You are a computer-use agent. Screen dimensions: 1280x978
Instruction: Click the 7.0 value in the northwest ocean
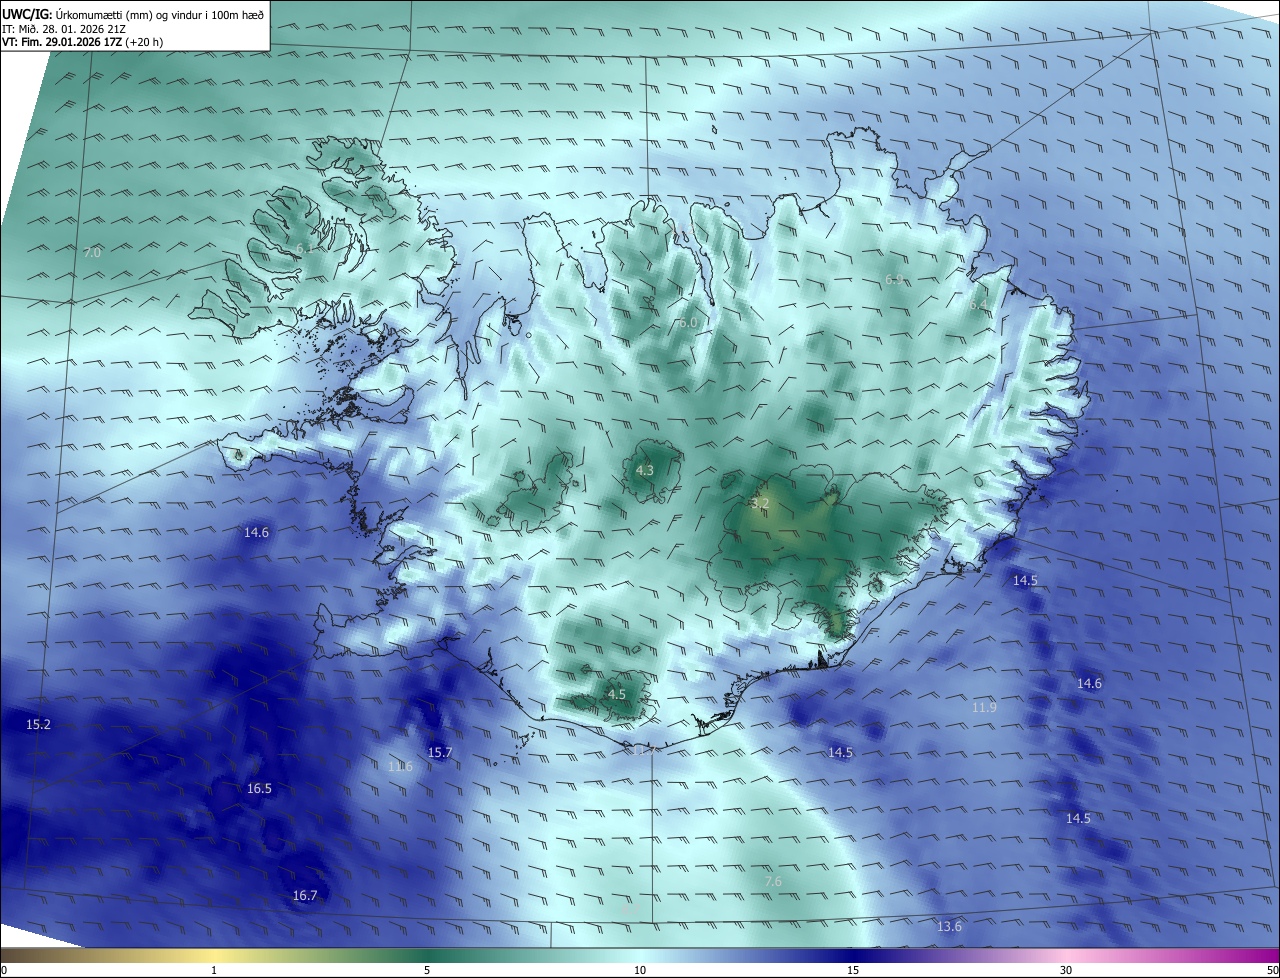click(92, 253)
